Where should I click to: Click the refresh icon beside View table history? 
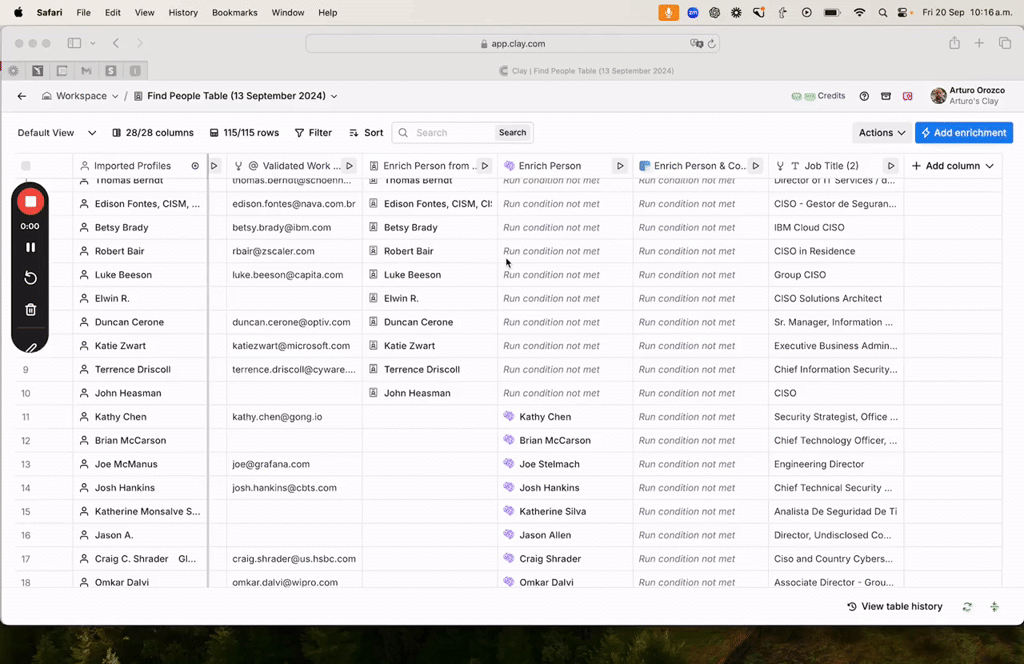point(967,607)
